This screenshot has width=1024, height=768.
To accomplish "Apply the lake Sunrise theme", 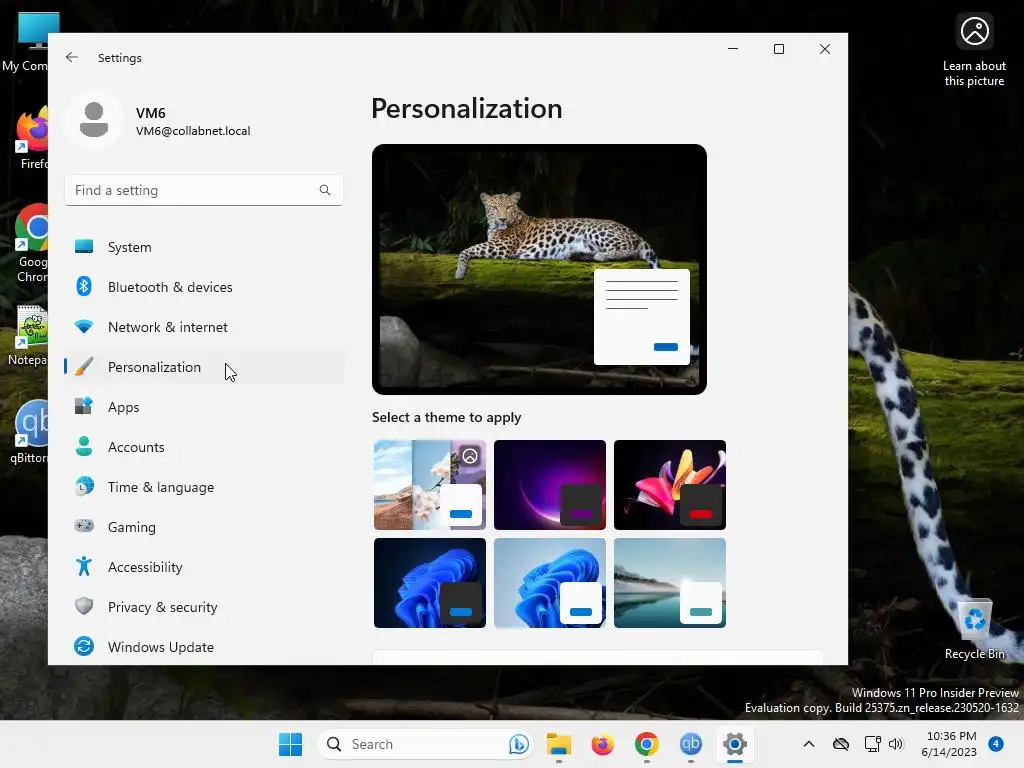I will (670, 583).
